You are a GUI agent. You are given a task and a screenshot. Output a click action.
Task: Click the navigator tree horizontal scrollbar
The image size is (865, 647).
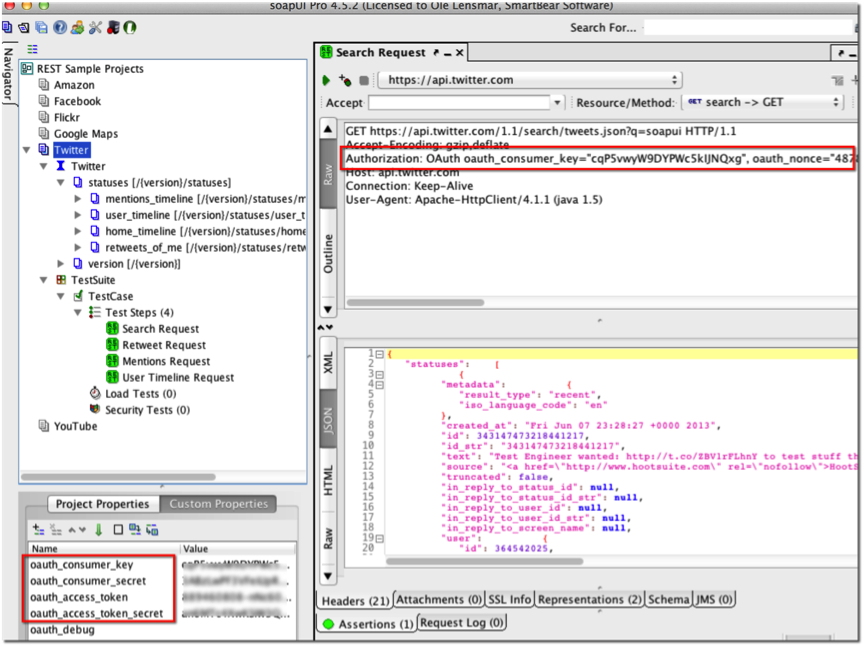118,477
